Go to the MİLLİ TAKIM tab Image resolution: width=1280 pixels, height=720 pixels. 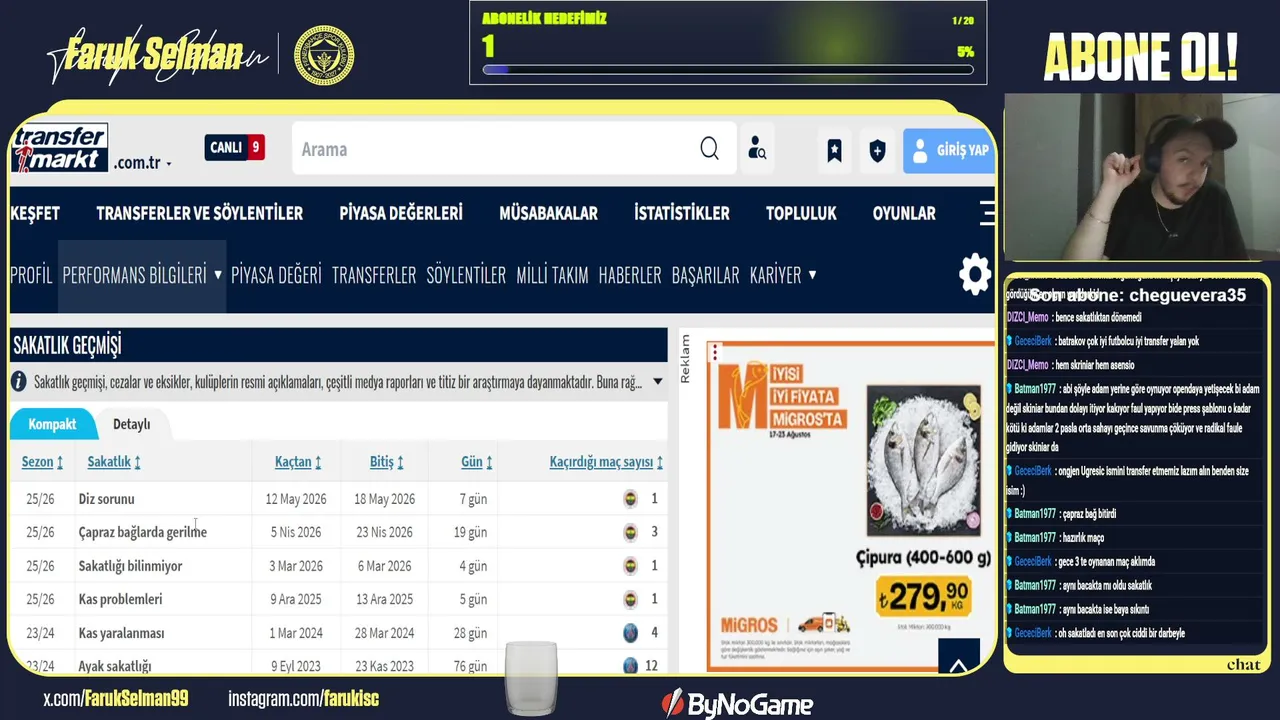(x=552, y=275)
